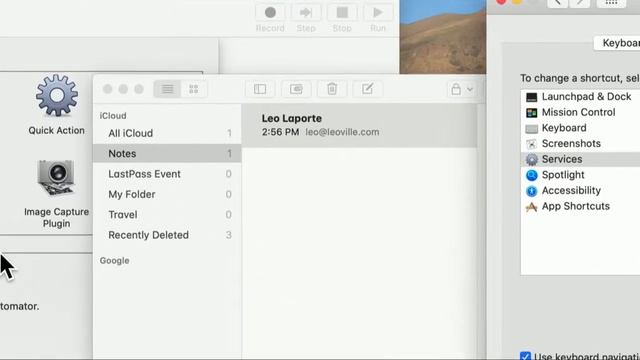640x360 pixels.
Task: Show all preferences grid button
Action: [611, 3]
